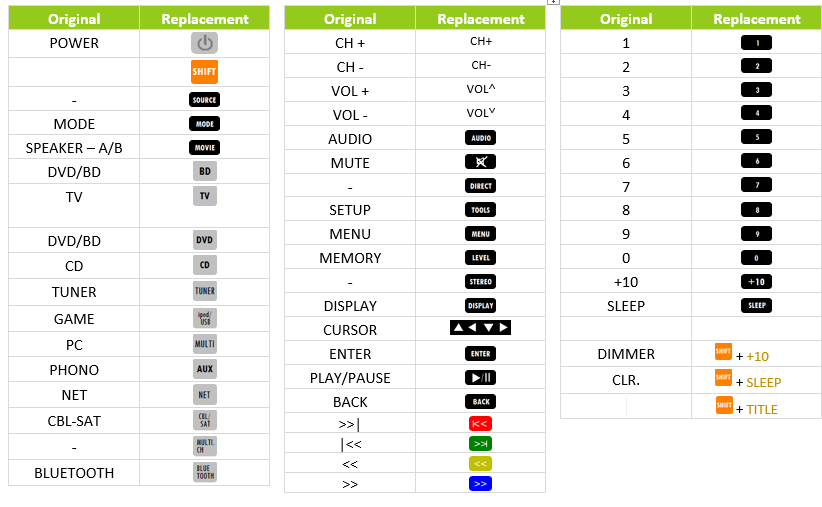The width and height of the screenshot is (822, 507).
Task: Click the orange +10 text link
Action: point(758,357)
